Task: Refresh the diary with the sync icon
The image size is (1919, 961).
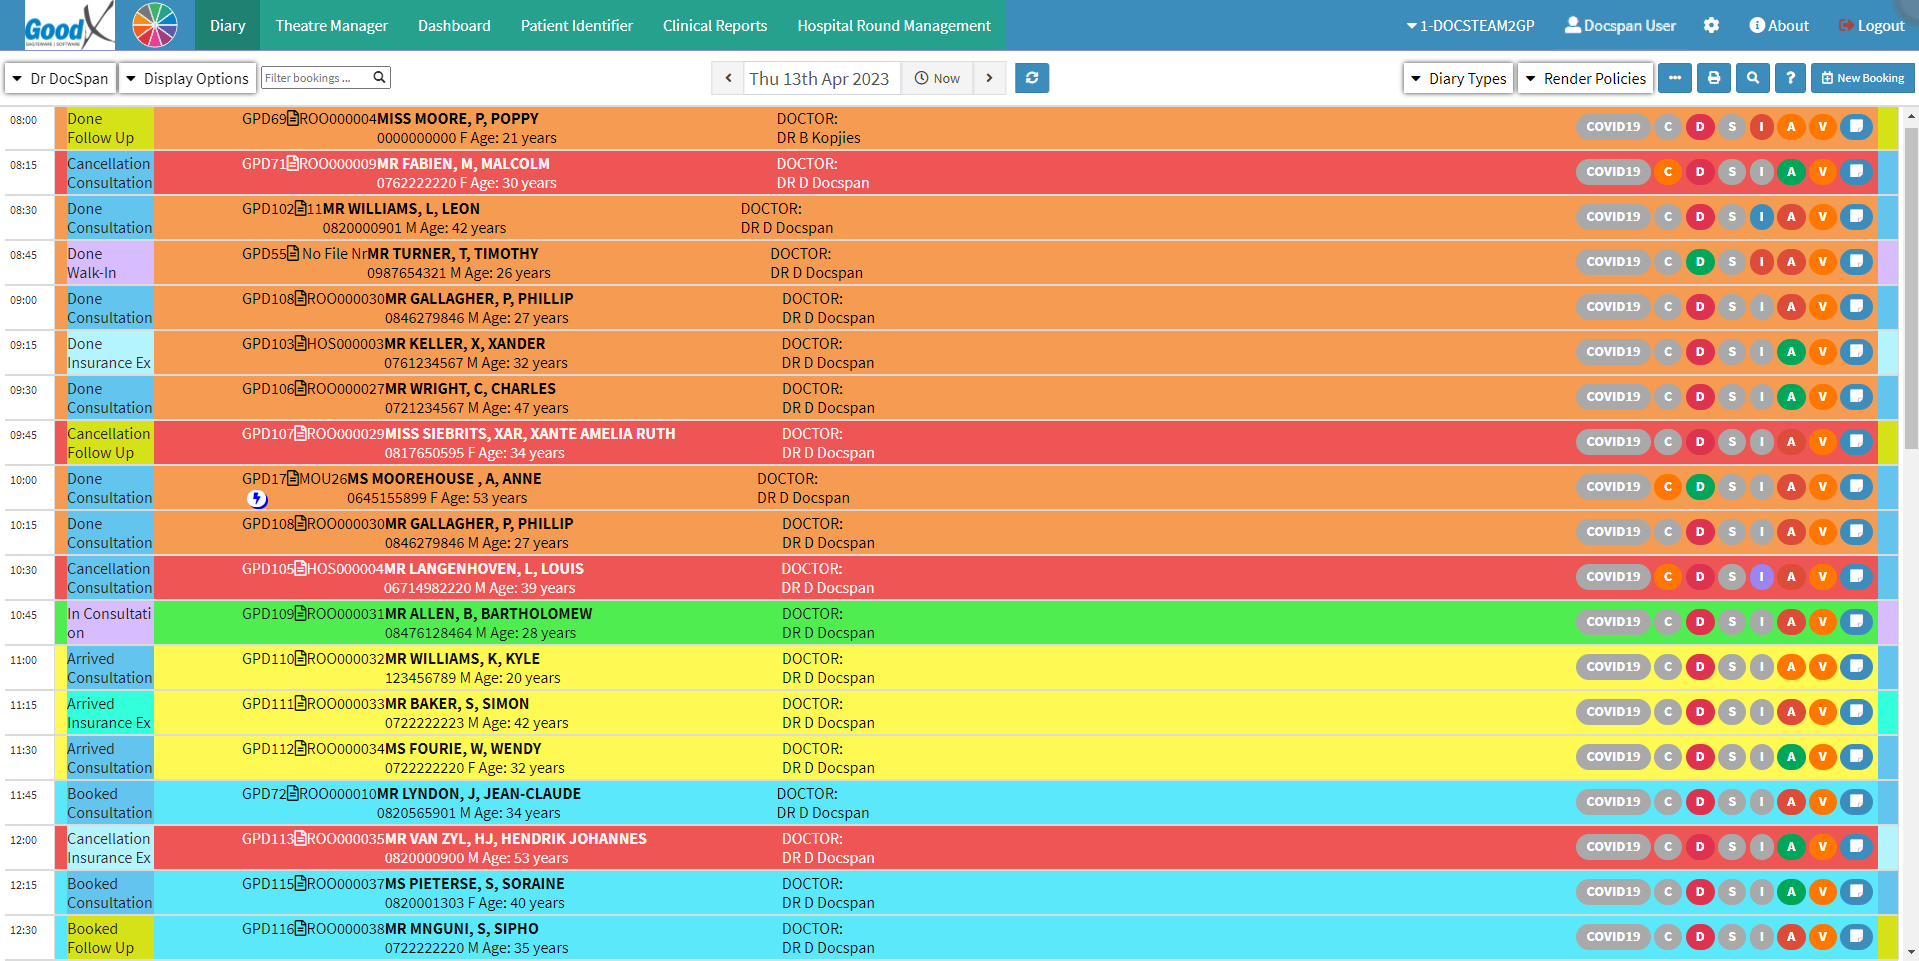Action: pyautogui.click(x=1031, y=78)
